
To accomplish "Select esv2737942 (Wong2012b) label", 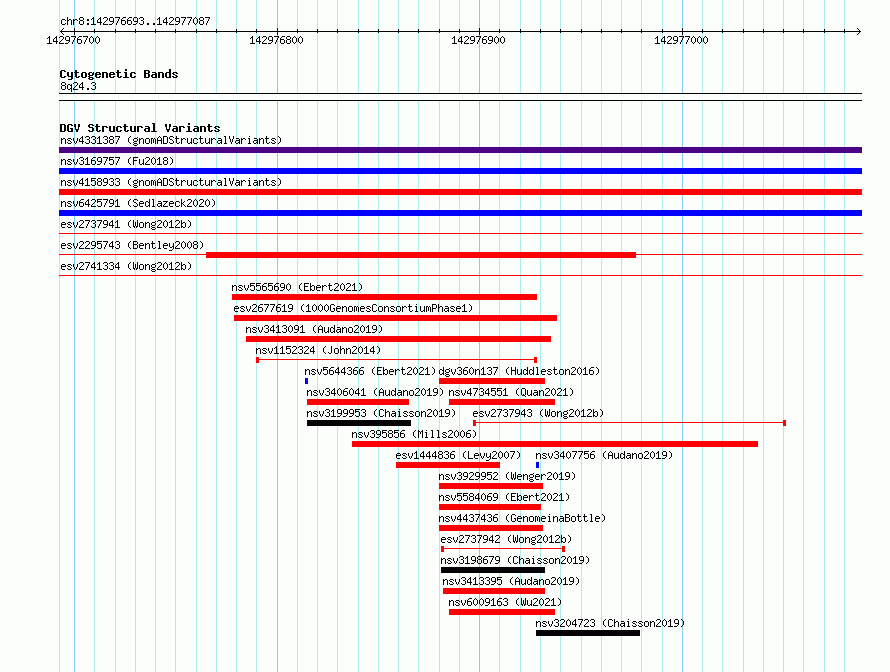I will click(x=506, y=539).
